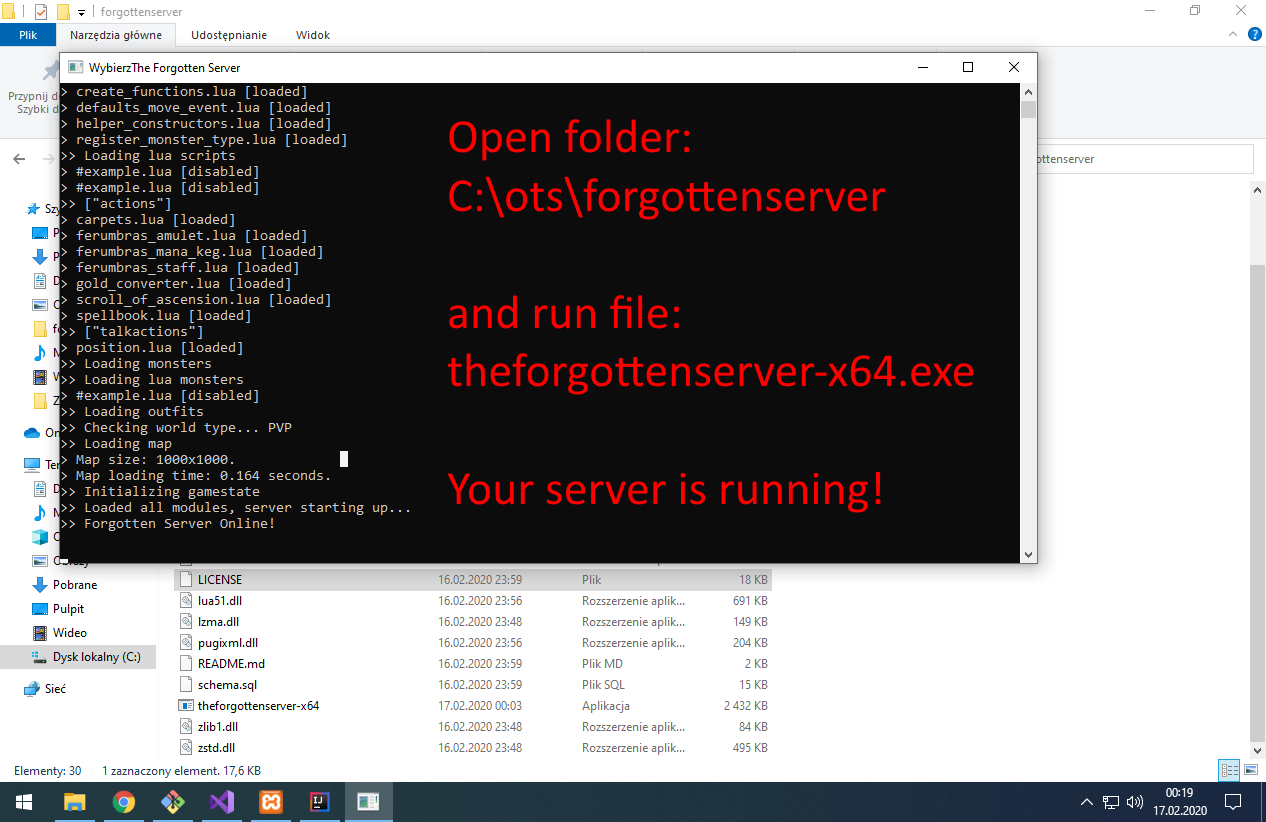Click the new folder quick access icon
Screen dimensions: 1266x822
pyautogui.click(x=62, y=12)
